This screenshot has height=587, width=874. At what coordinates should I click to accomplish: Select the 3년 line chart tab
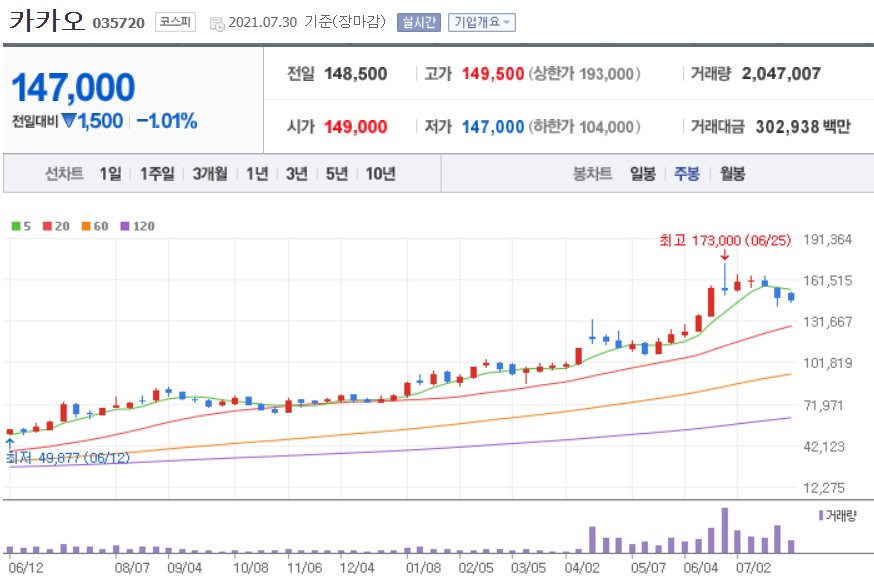[297, 174]
